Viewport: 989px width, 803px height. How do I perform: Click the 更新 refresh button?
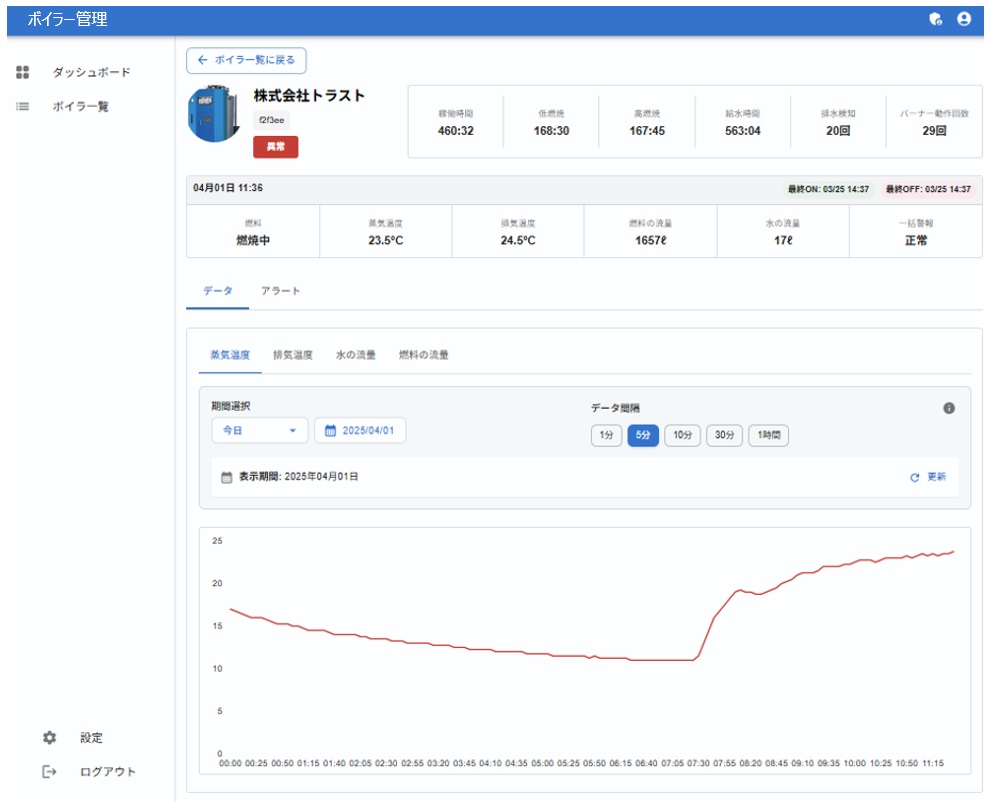pos(927,477)
